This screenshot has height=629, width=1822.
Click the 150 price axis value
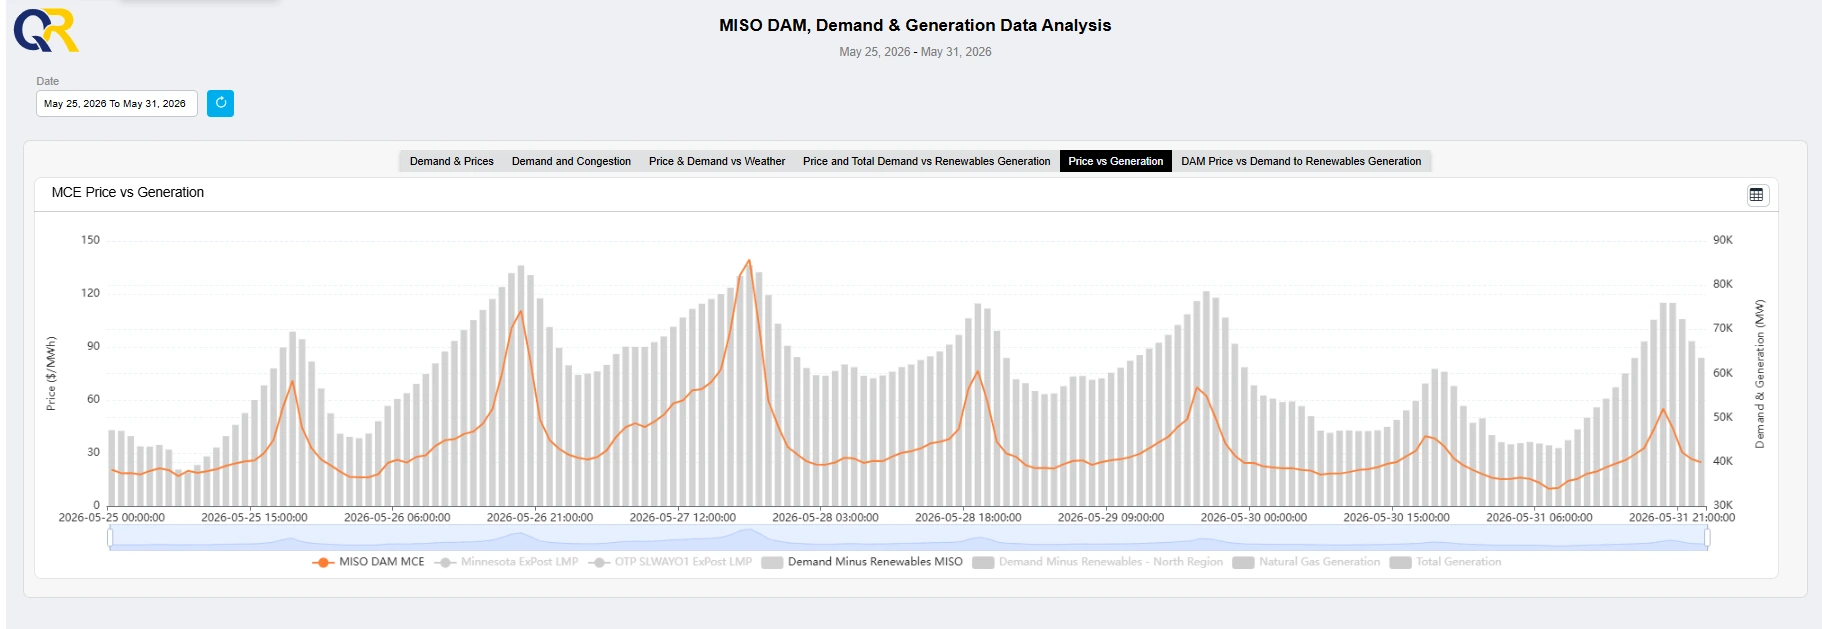91,240
